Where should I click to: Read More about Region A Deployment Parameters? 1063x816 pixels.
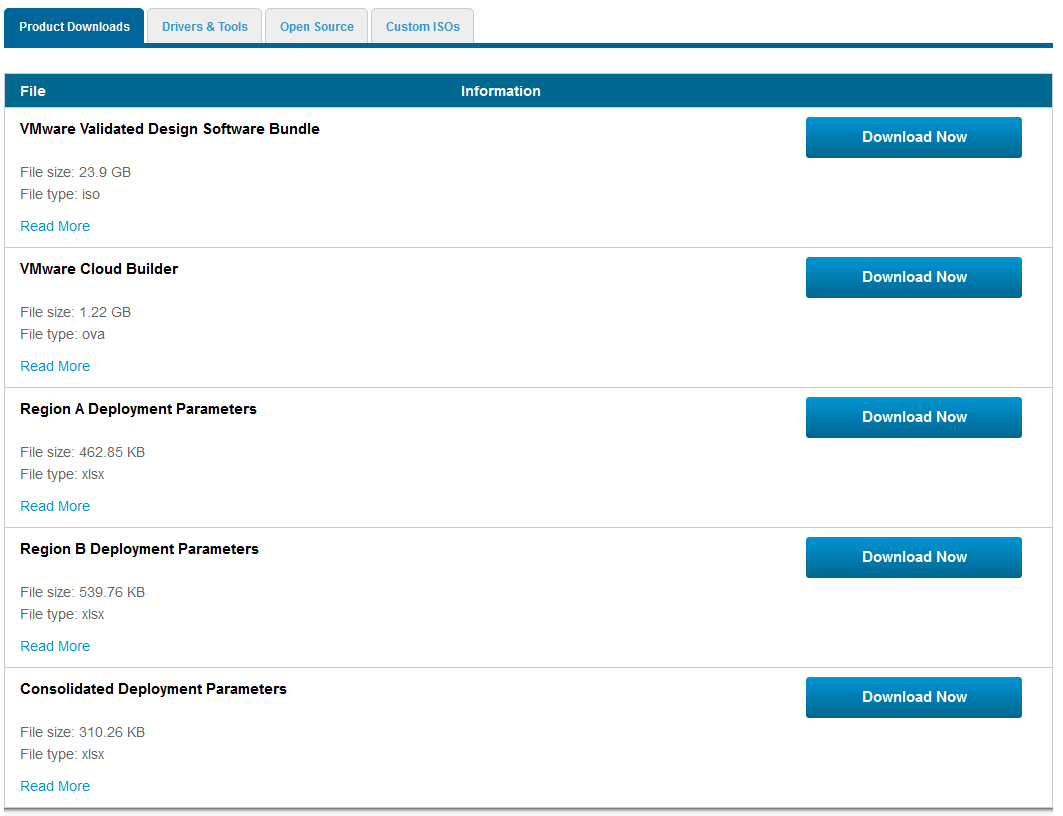pos(55,506)
